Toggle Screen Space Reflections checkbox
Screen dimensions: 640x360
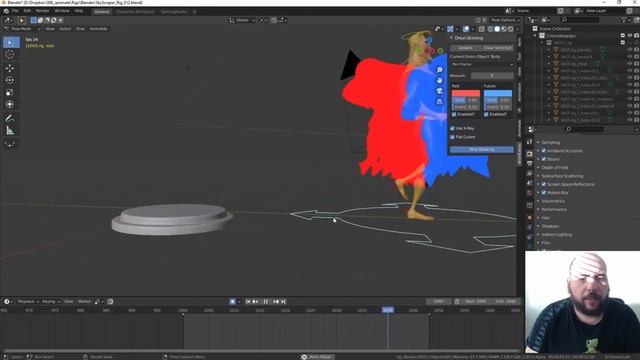pos(544,184)
